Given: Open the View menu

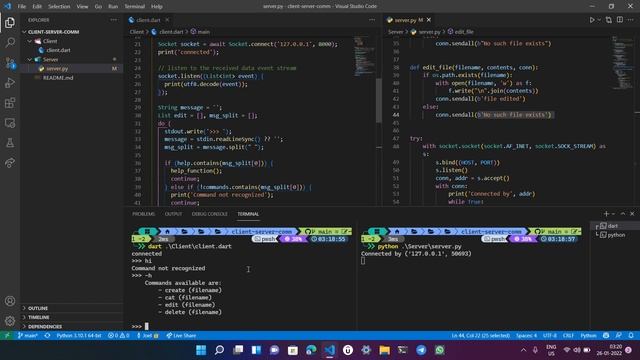Looking at the screenshot, I should (x=82, y=6).
